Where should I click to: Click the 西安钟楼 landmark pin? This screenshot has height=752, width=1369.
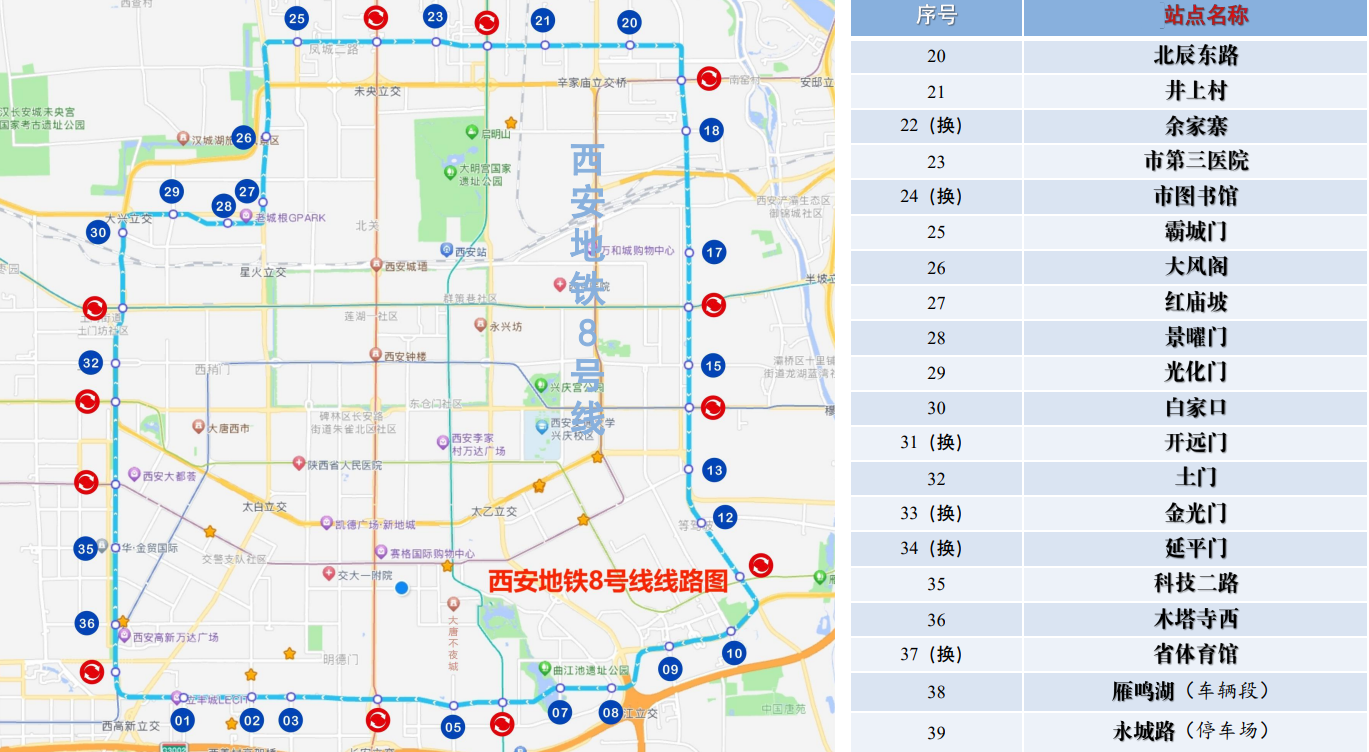click(x=376, y=354)
